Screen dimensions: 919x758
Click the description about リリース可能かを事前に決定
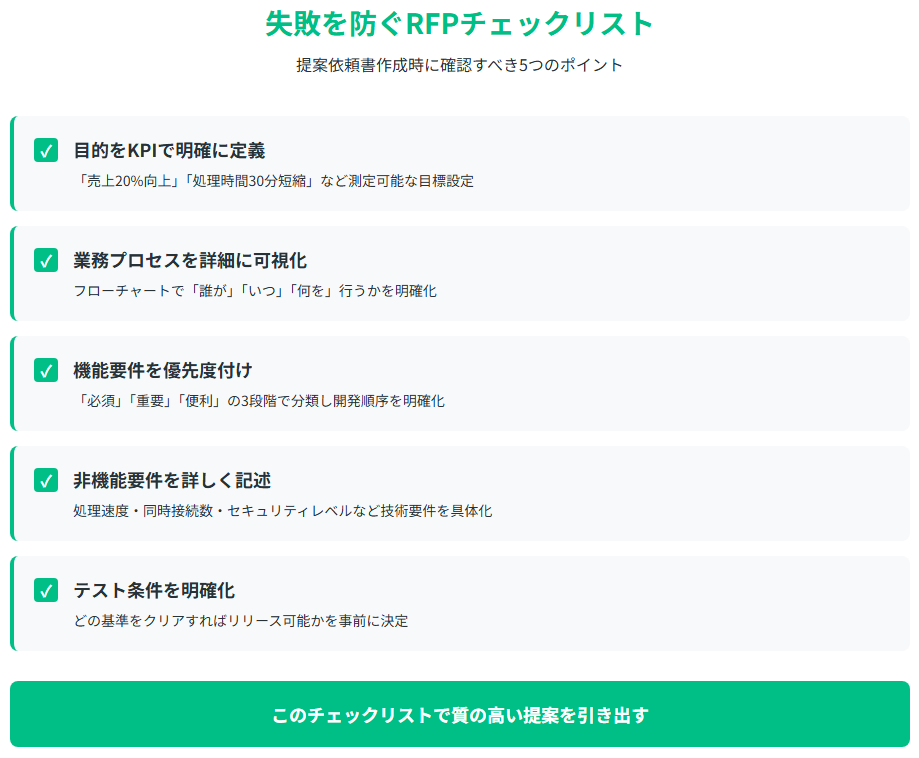pyautogui.click(x=241, y=621)
